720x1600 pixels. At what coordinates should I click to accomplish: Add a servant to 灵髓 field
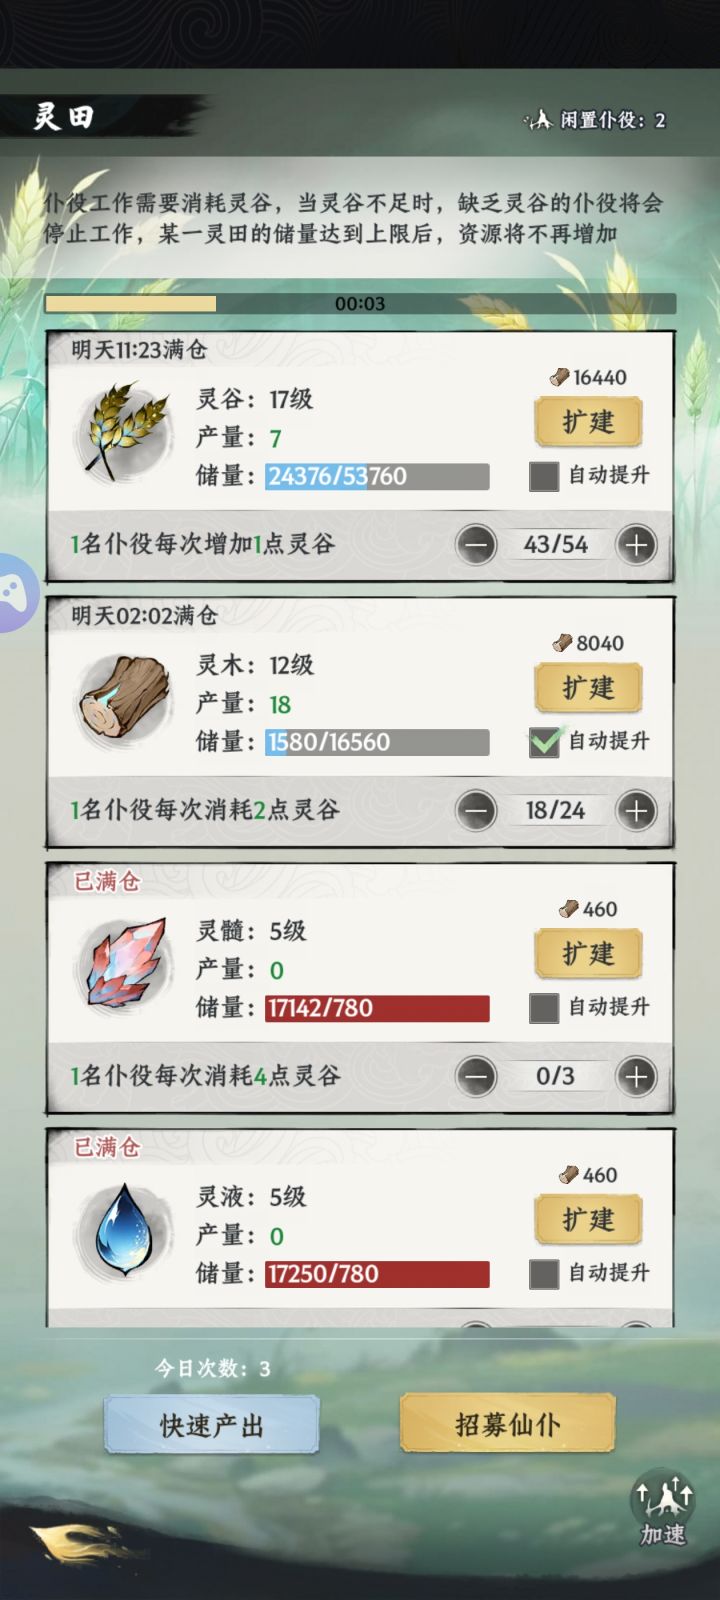point(637,1077)
